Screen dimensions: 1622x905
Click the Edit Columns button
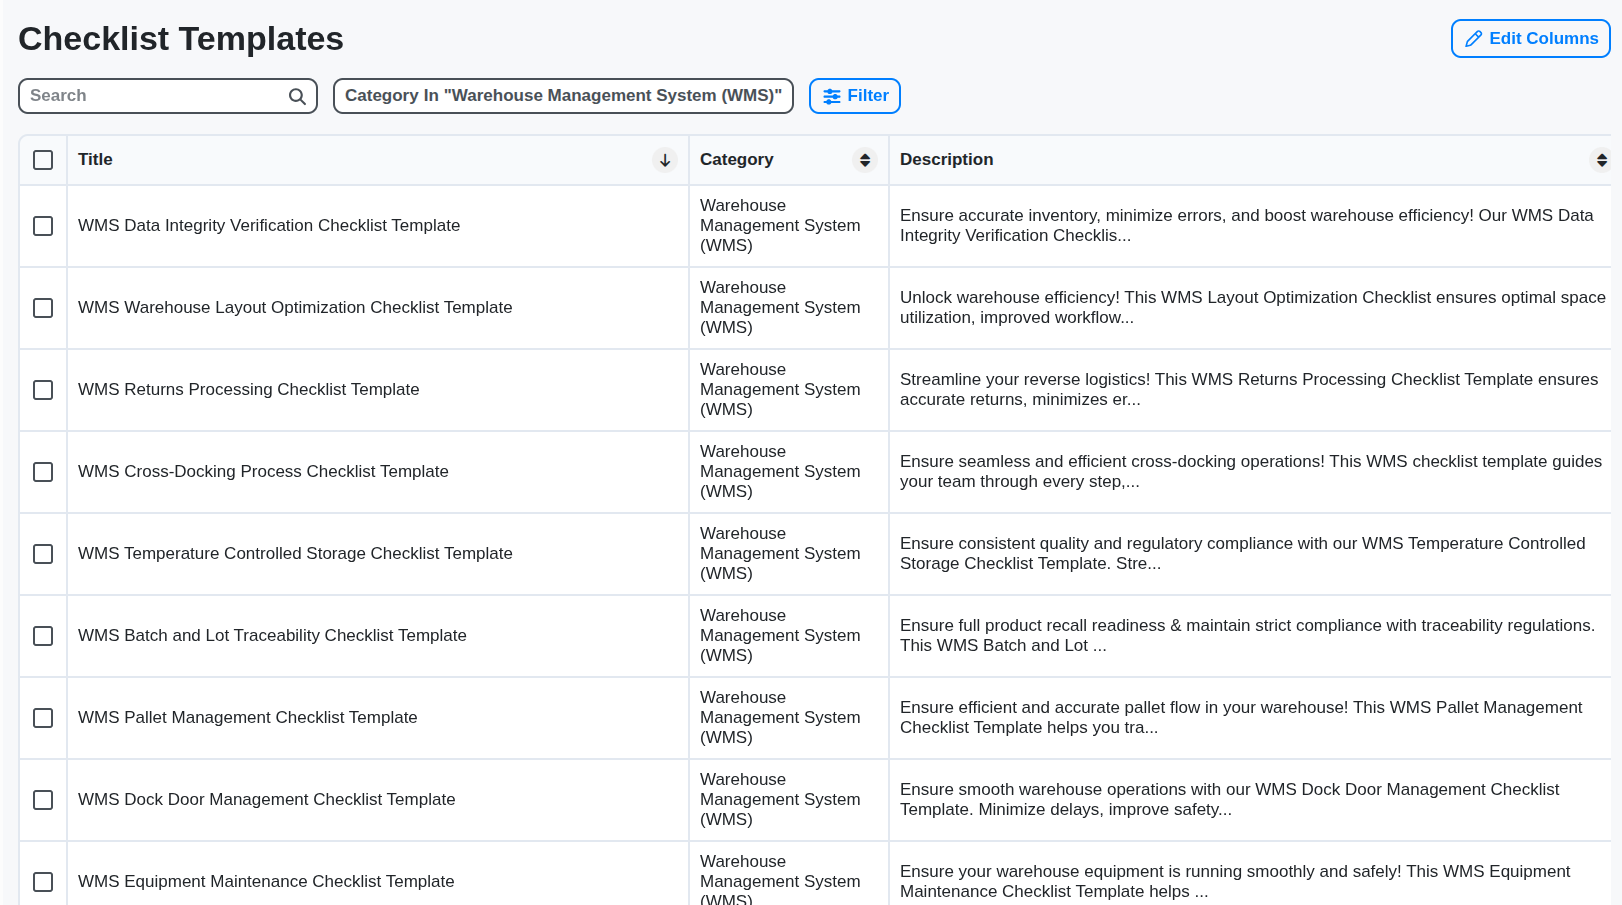(1530, 38)
